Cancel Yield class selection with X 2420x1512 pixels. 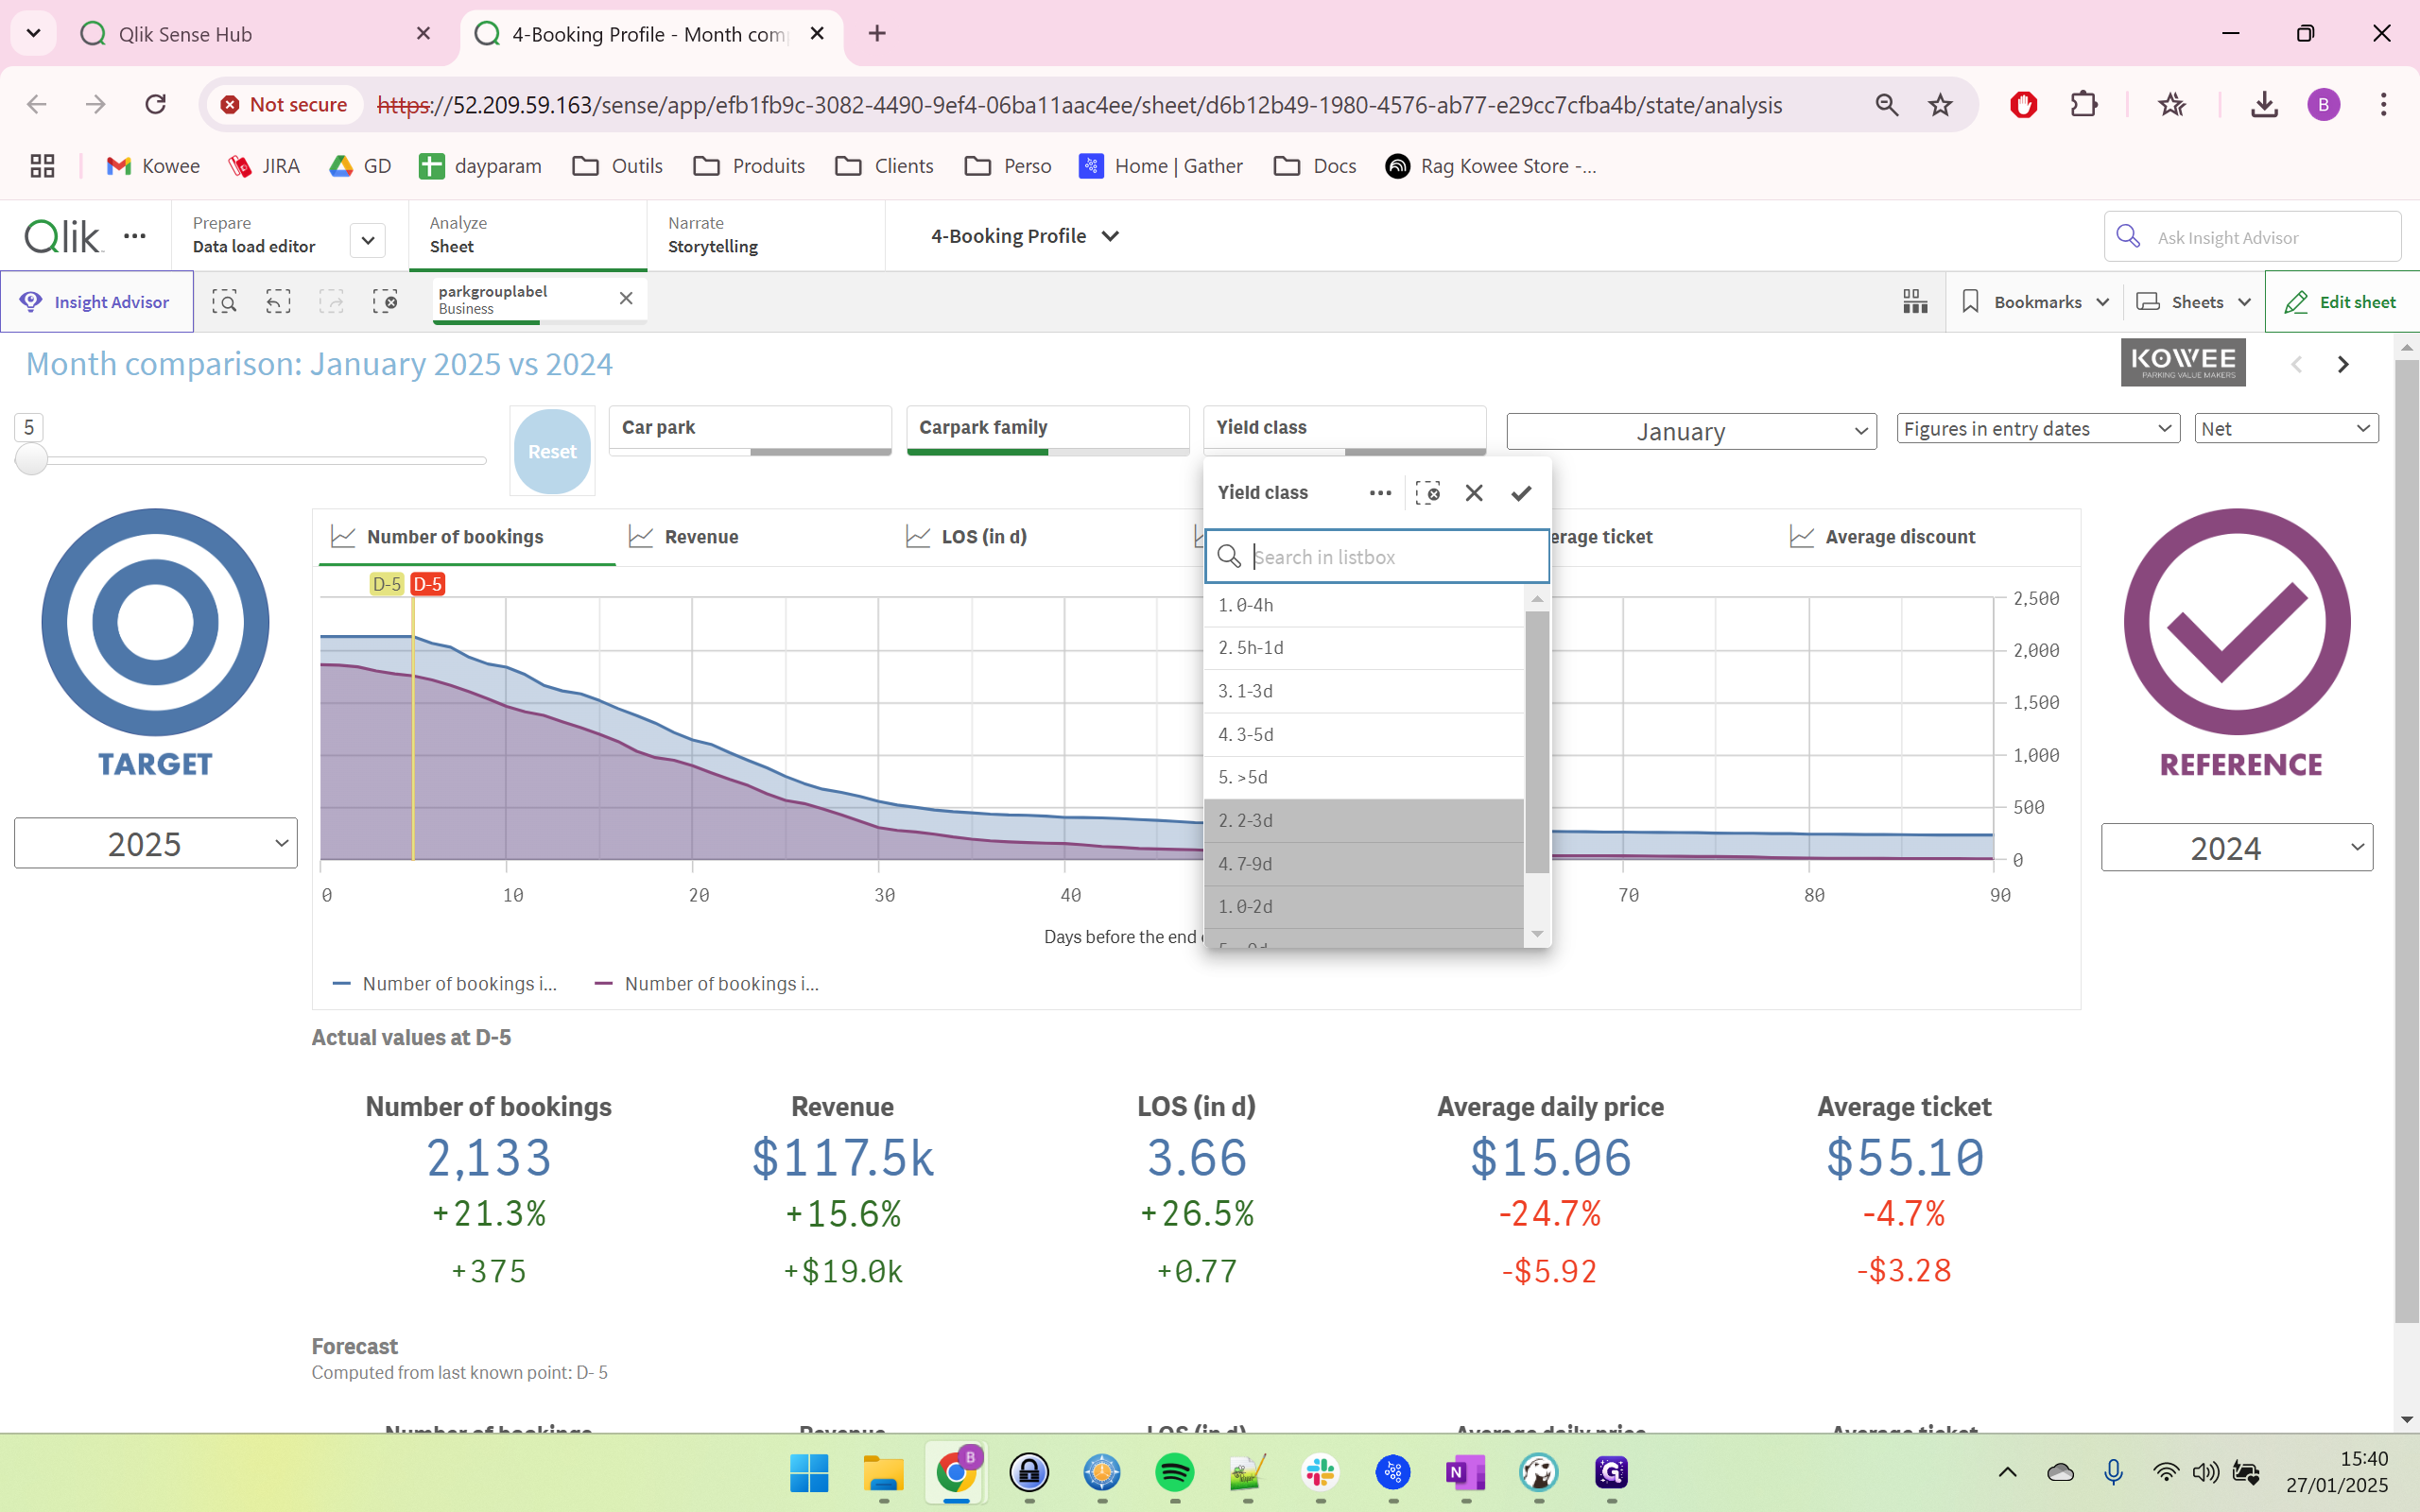(x=1474, y=493)
